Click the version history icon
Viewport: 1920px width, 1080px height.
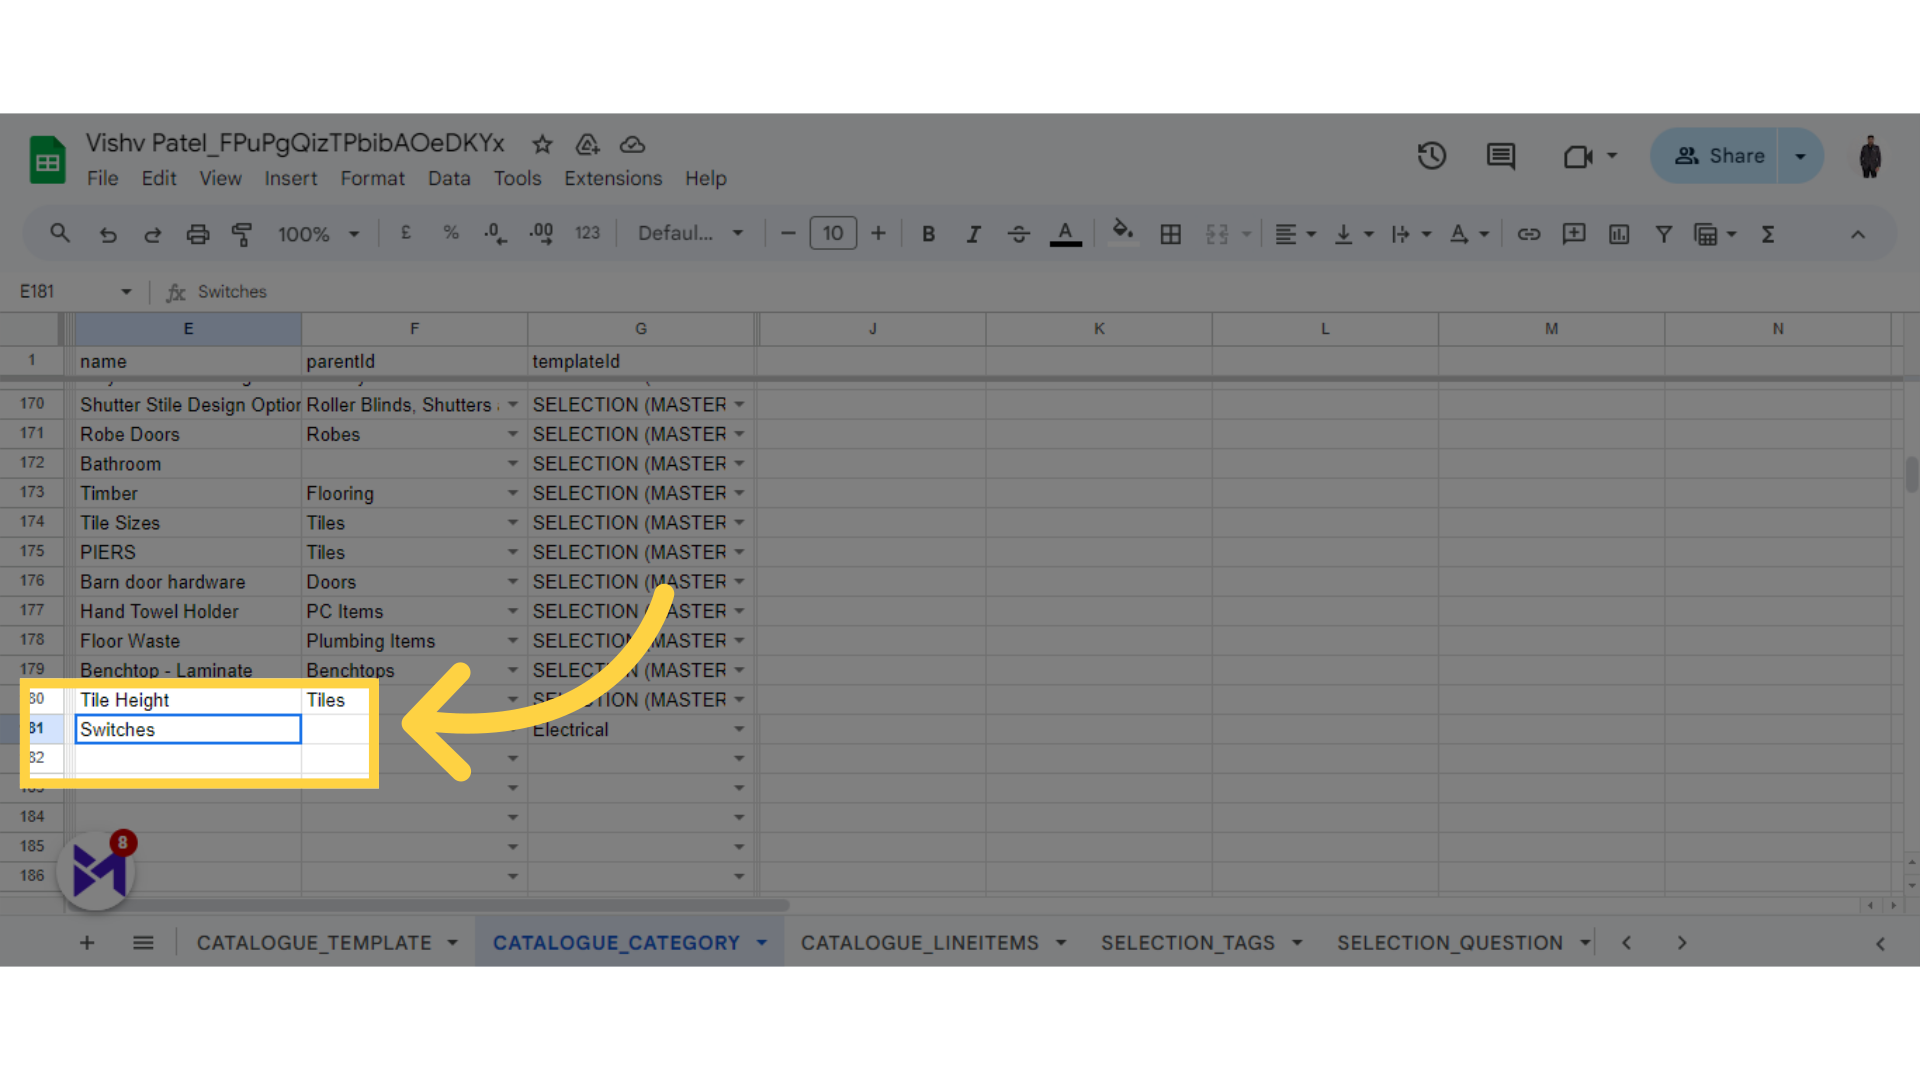coord(1432,156)
